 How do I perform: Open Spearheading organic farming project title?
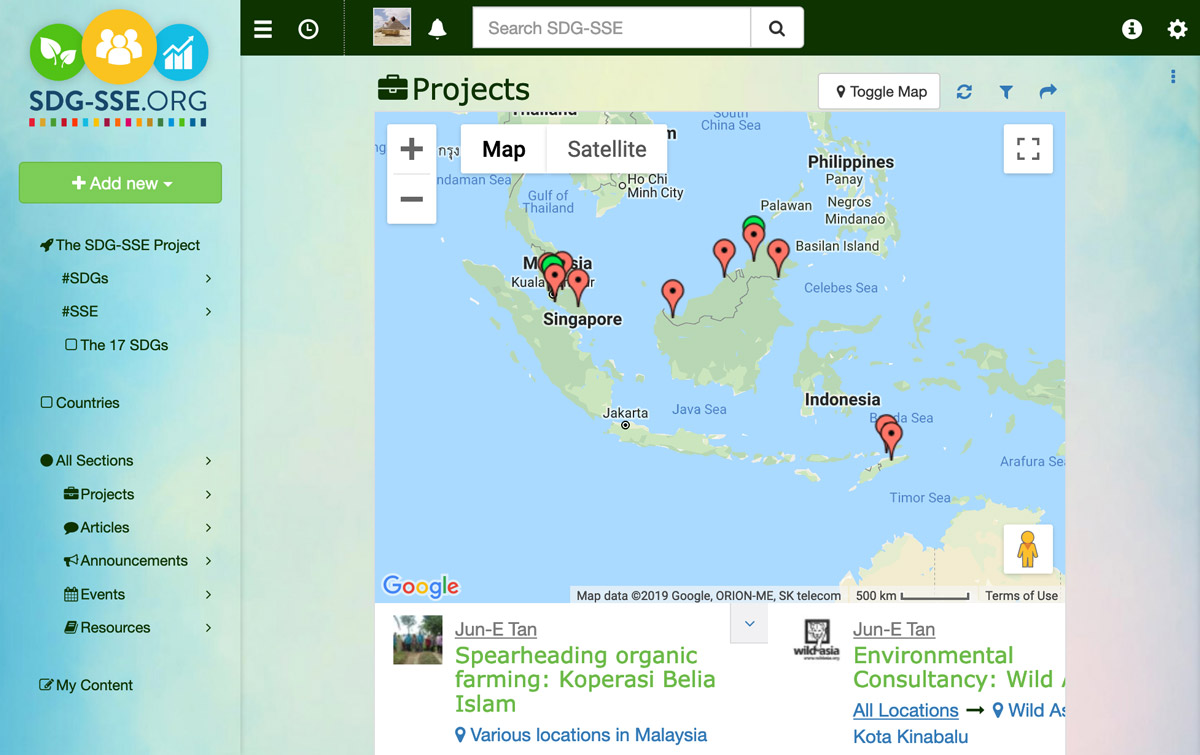[x=585, y=680]
